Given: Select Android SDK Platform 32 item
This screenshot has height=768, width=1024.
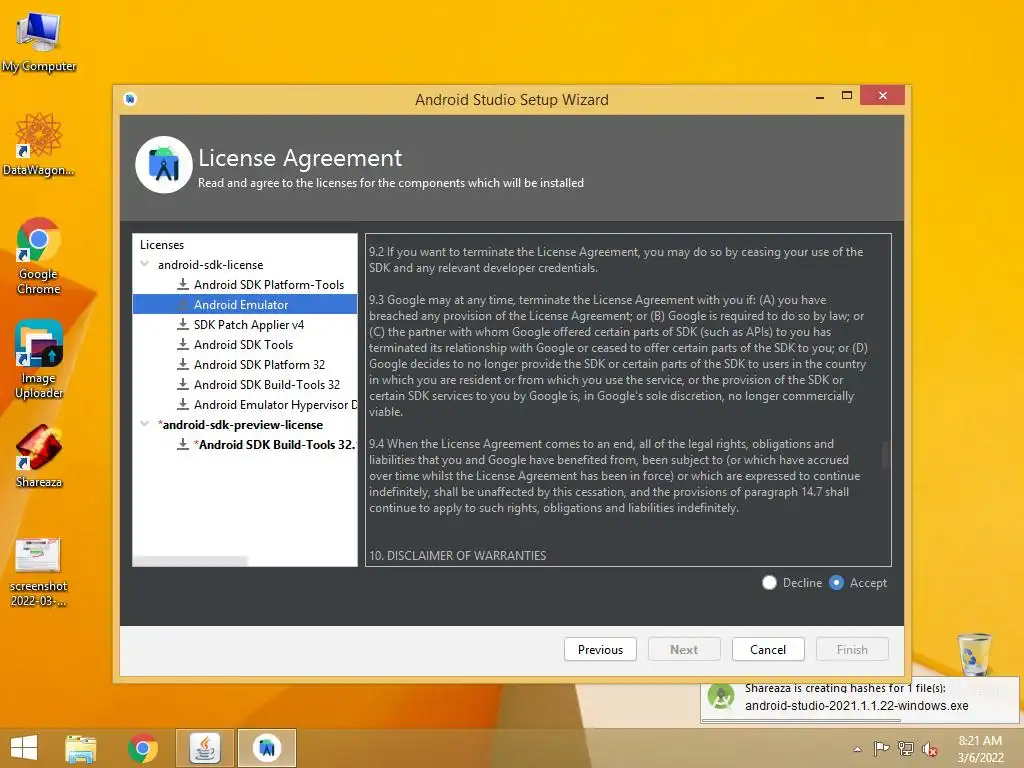Looking at the screenshot, I should click(x=259, y=364).
